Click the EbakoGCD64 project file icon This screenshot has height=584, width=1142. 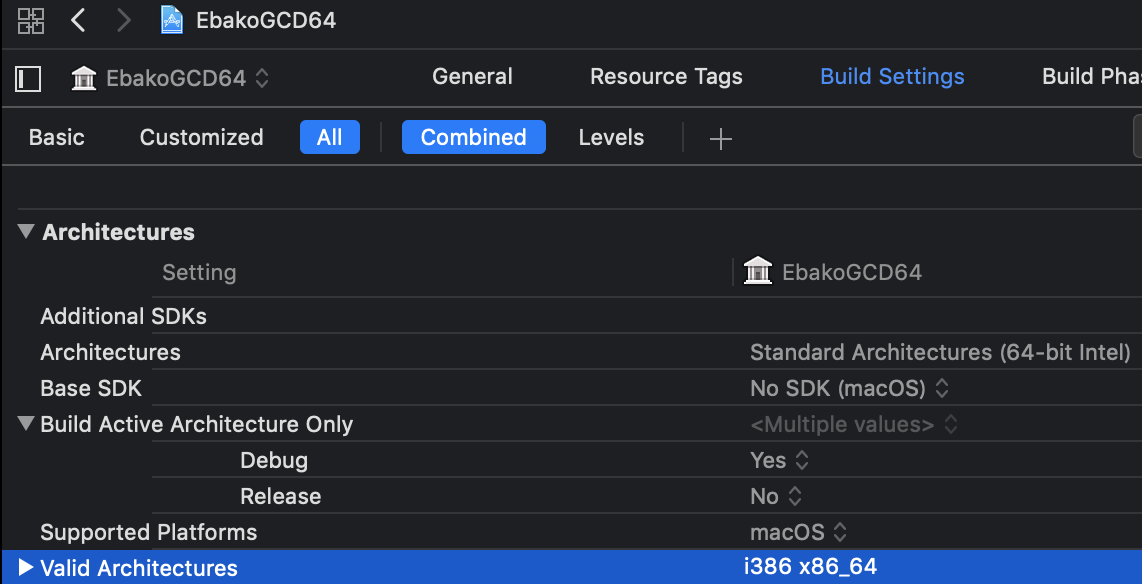click(172, 20)
